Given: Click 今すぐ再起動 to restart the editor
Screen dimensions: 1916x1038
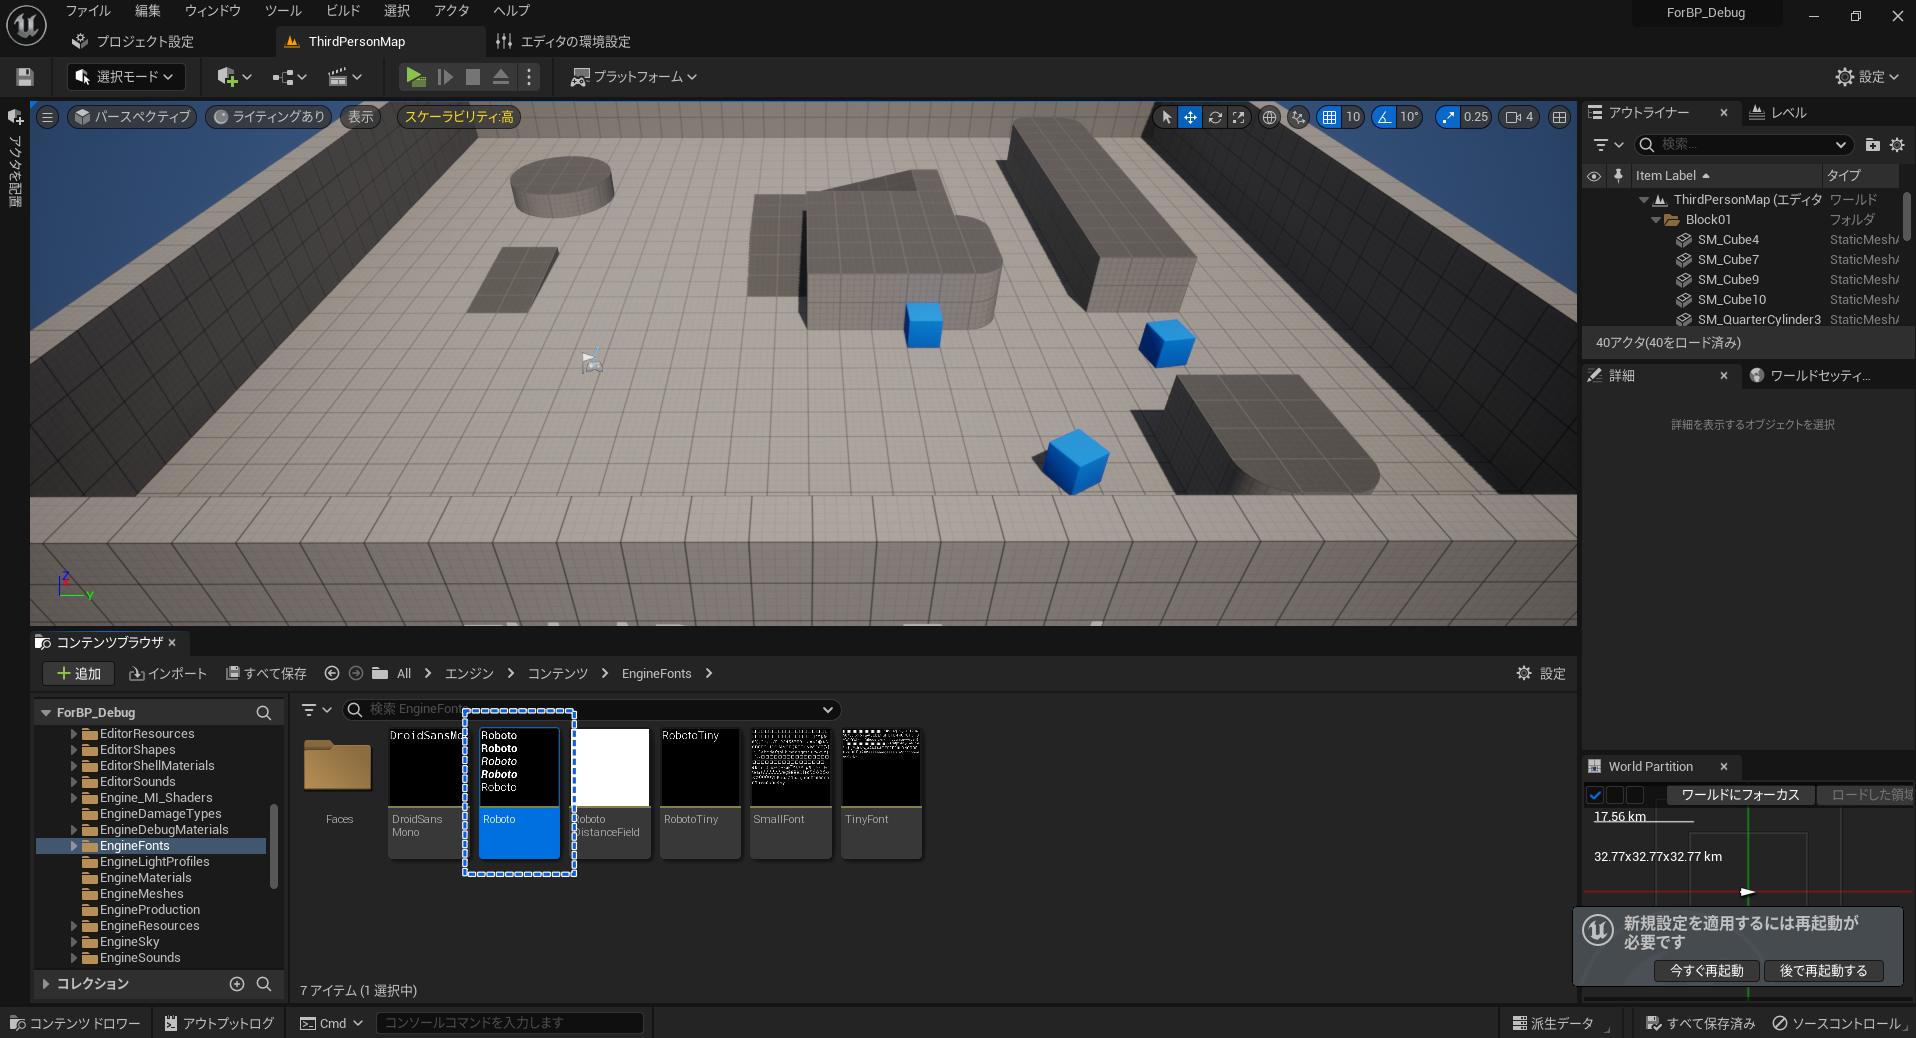Looking at the screenshot, I should [1705, 970].
